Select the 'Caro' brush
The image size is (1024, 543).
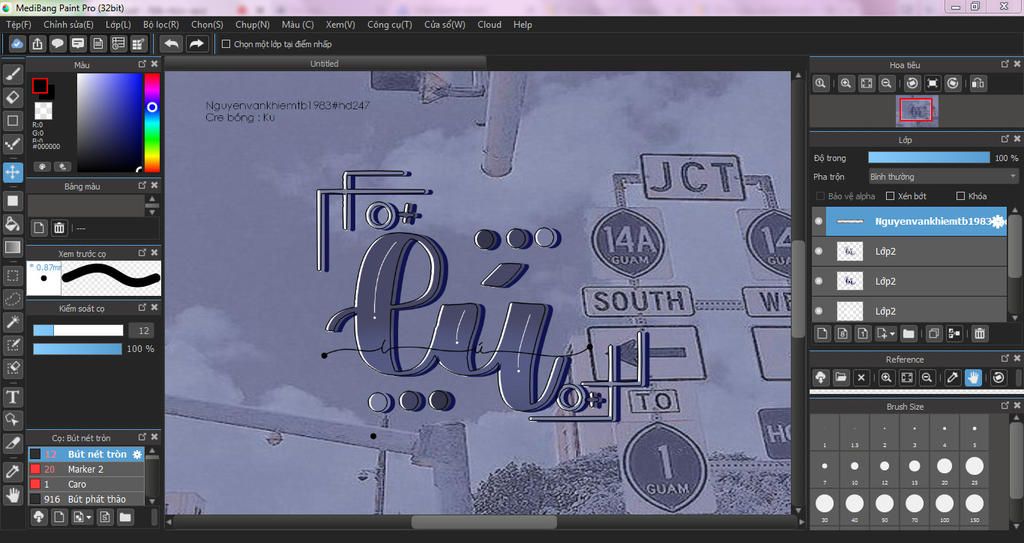(x=86, y=484)
